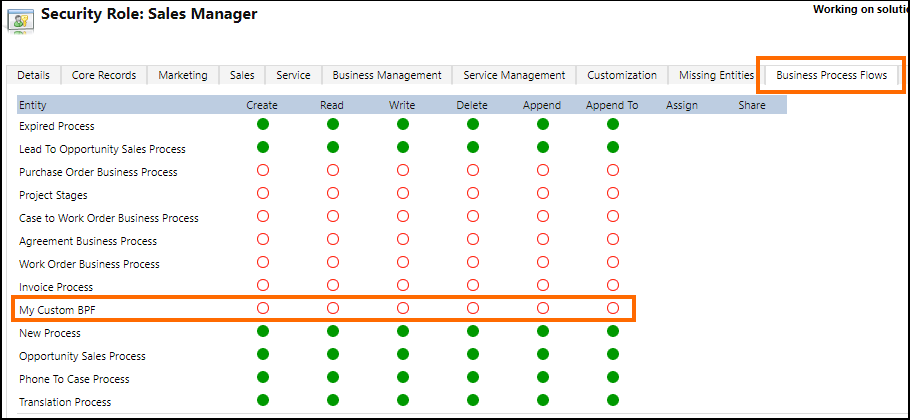Click the Create column header
The width and height of the screenshot is (910, 420).
point(262,105)
